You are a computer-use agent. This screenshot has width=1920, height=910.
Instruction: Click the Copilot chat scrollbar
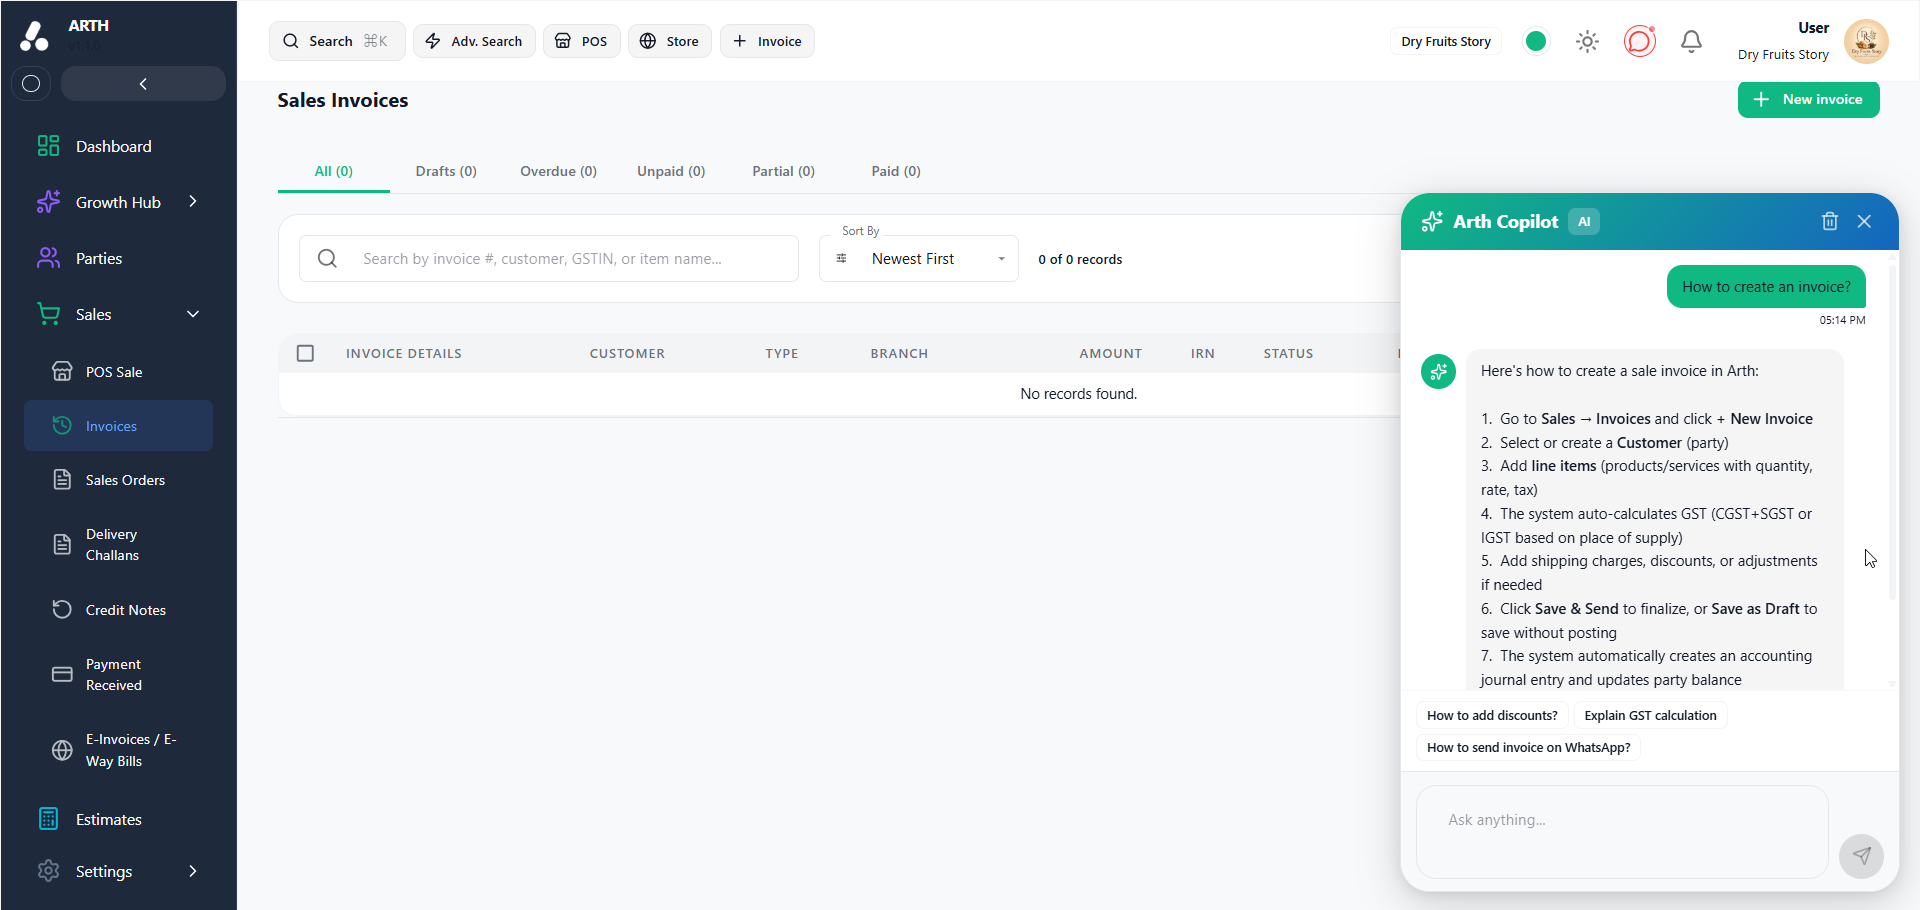[1892, 430]
